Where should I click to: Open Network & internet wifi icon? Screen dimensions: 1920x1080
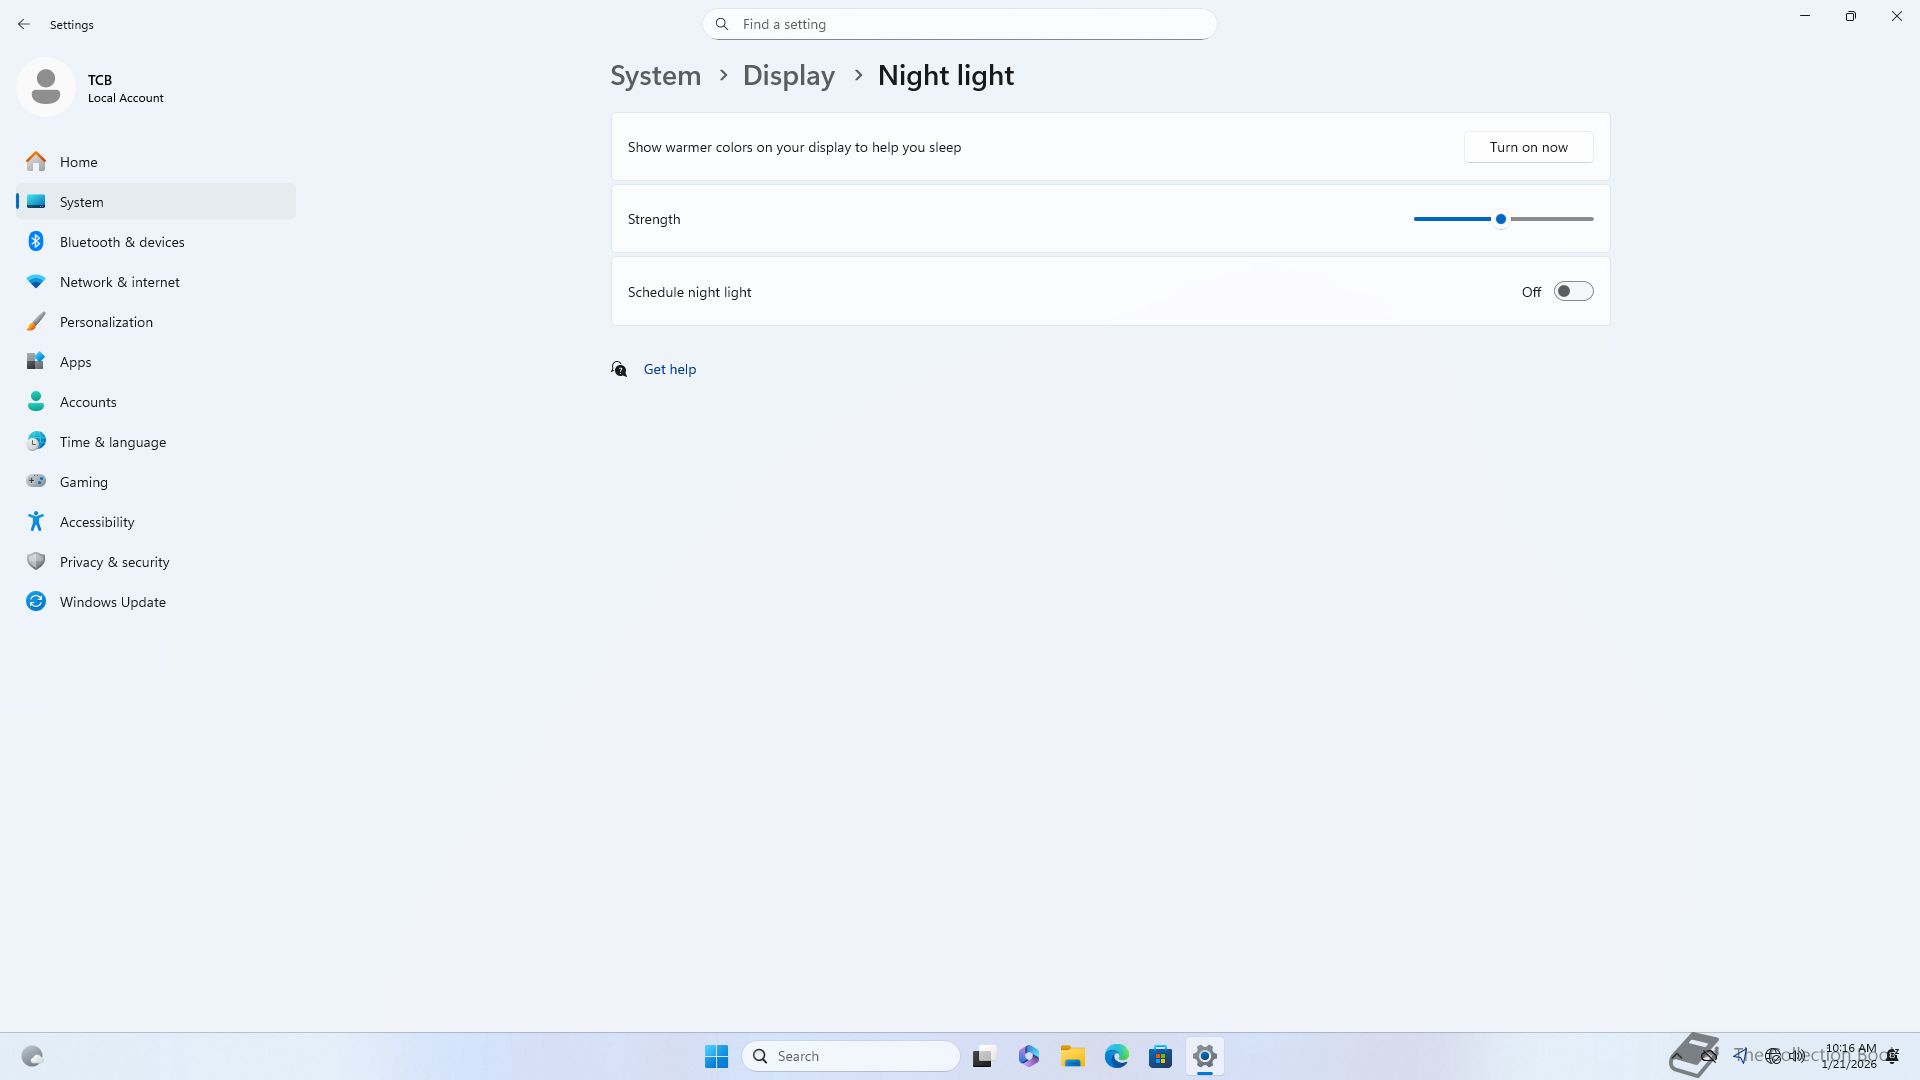(36, 281)
